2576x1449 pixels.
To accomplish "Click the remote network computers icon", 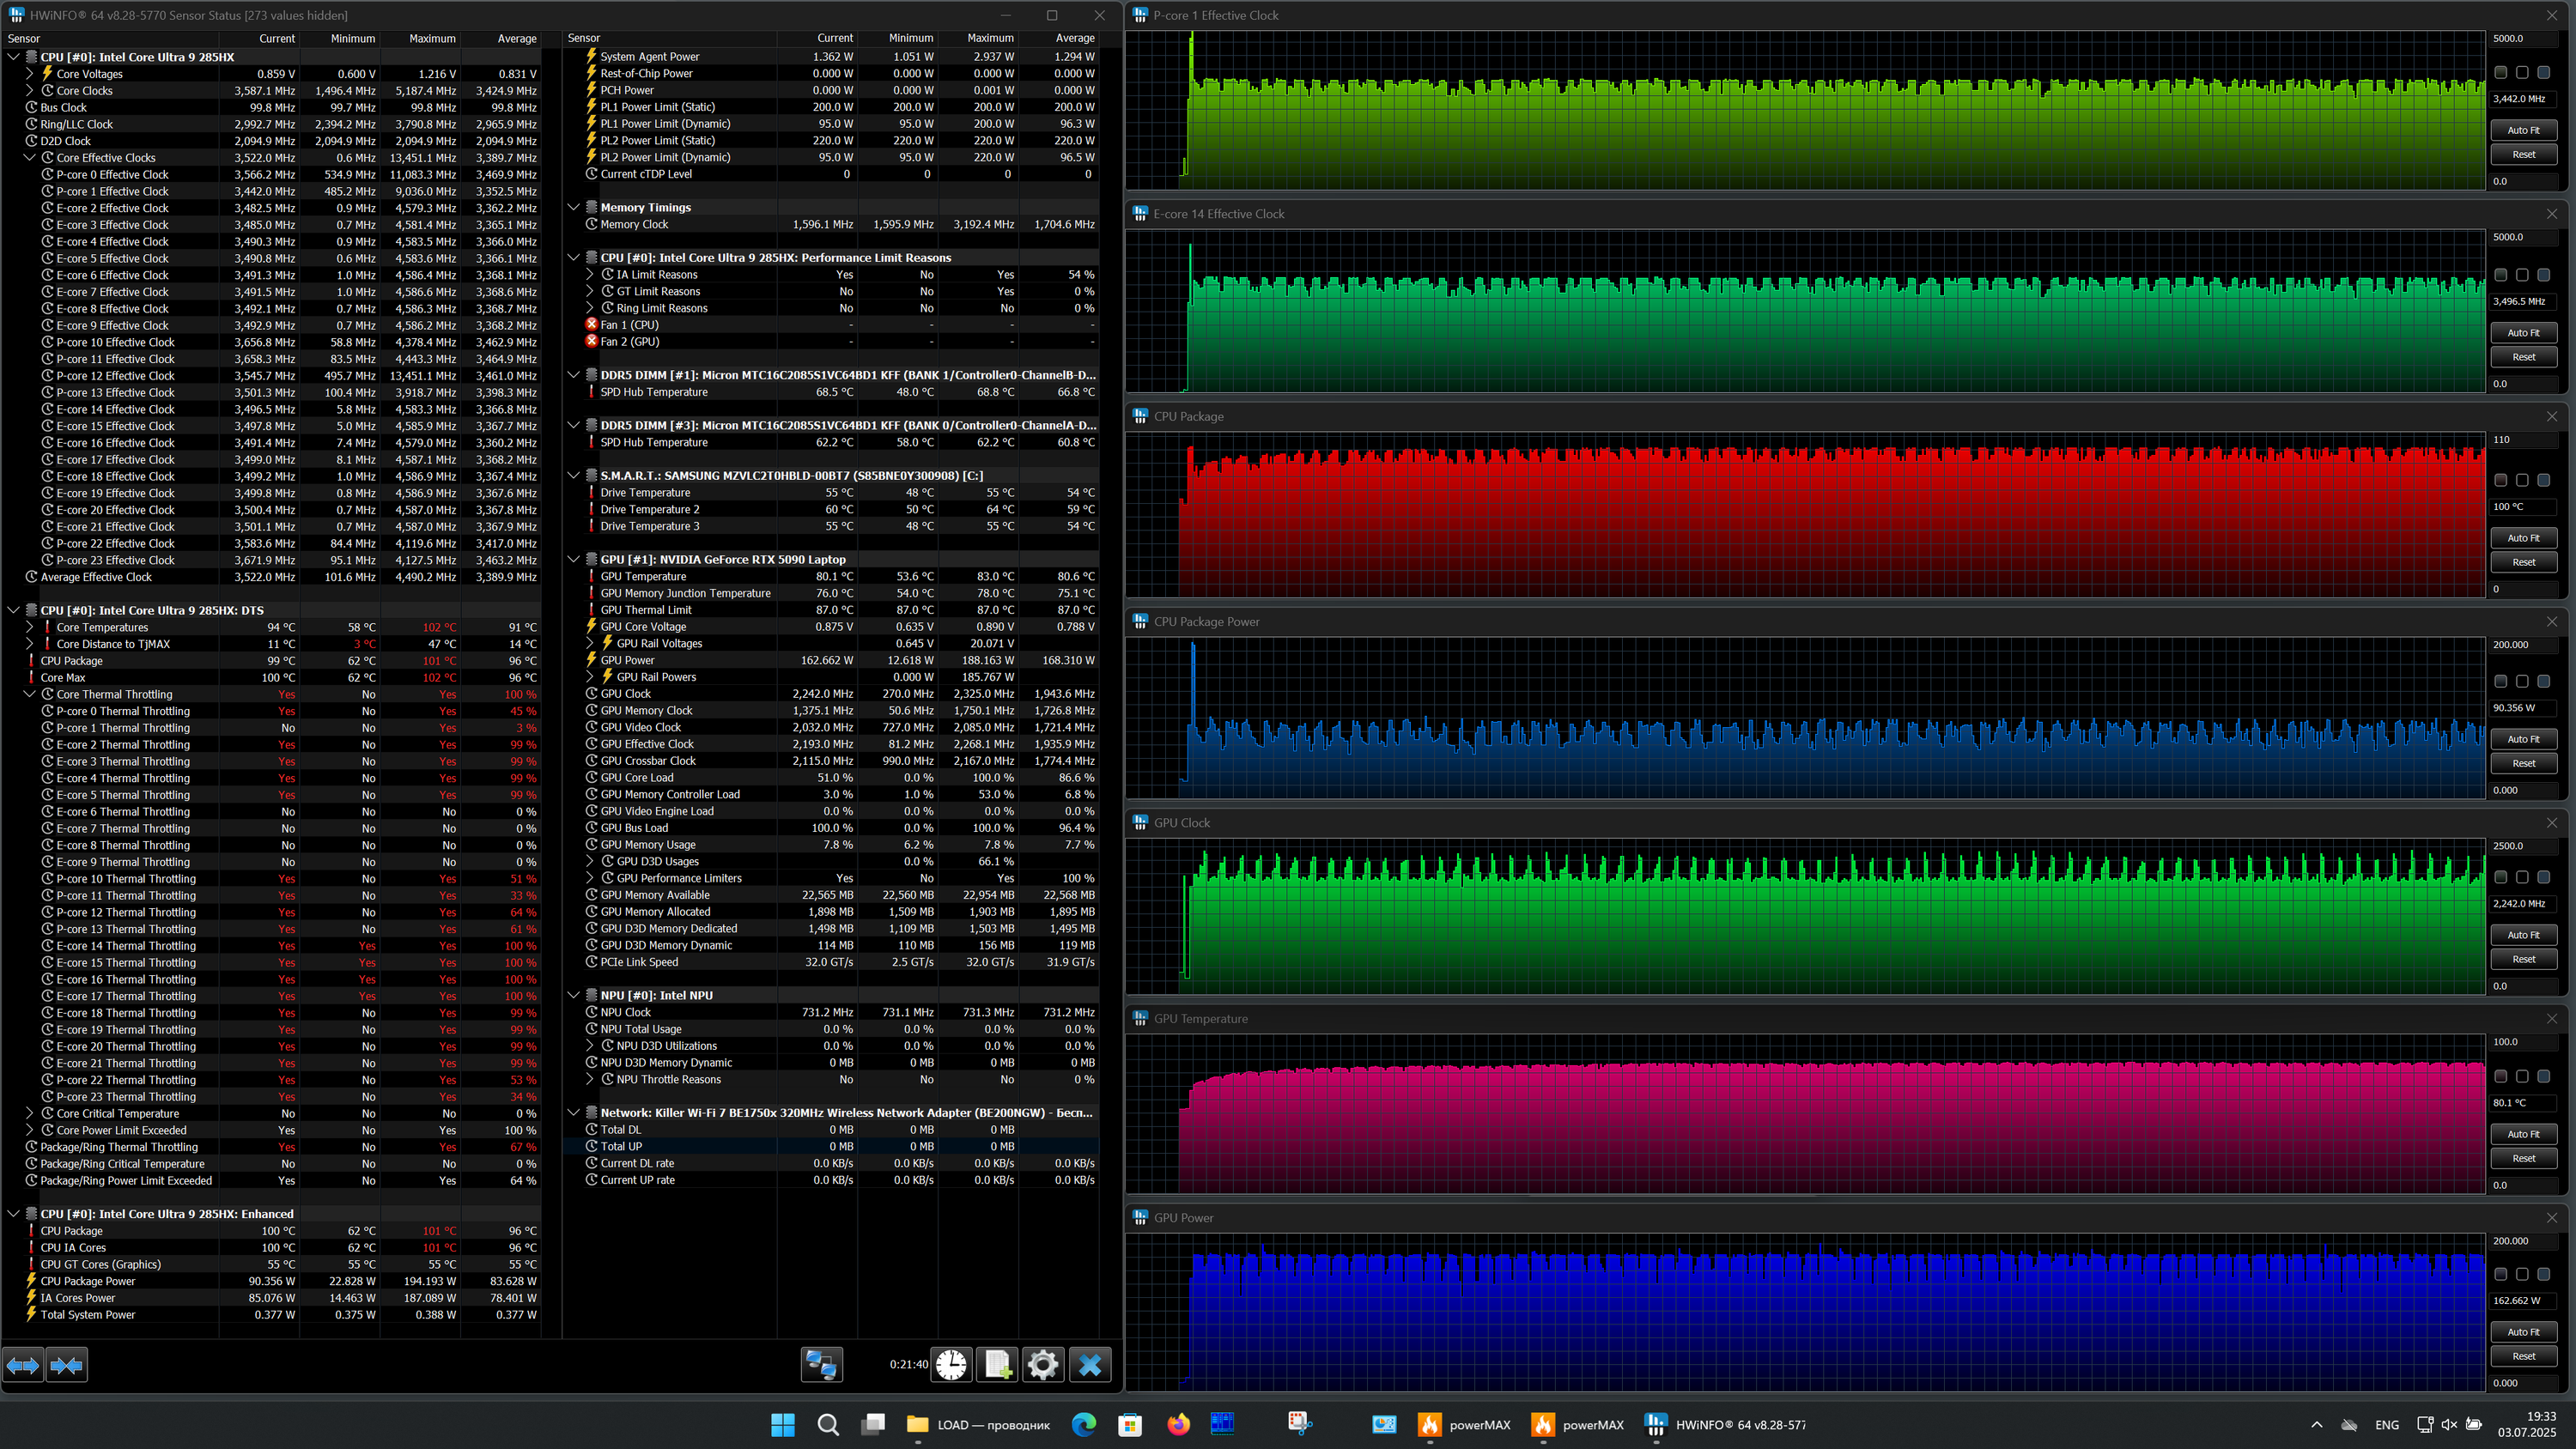I will tap(822, 1365).
